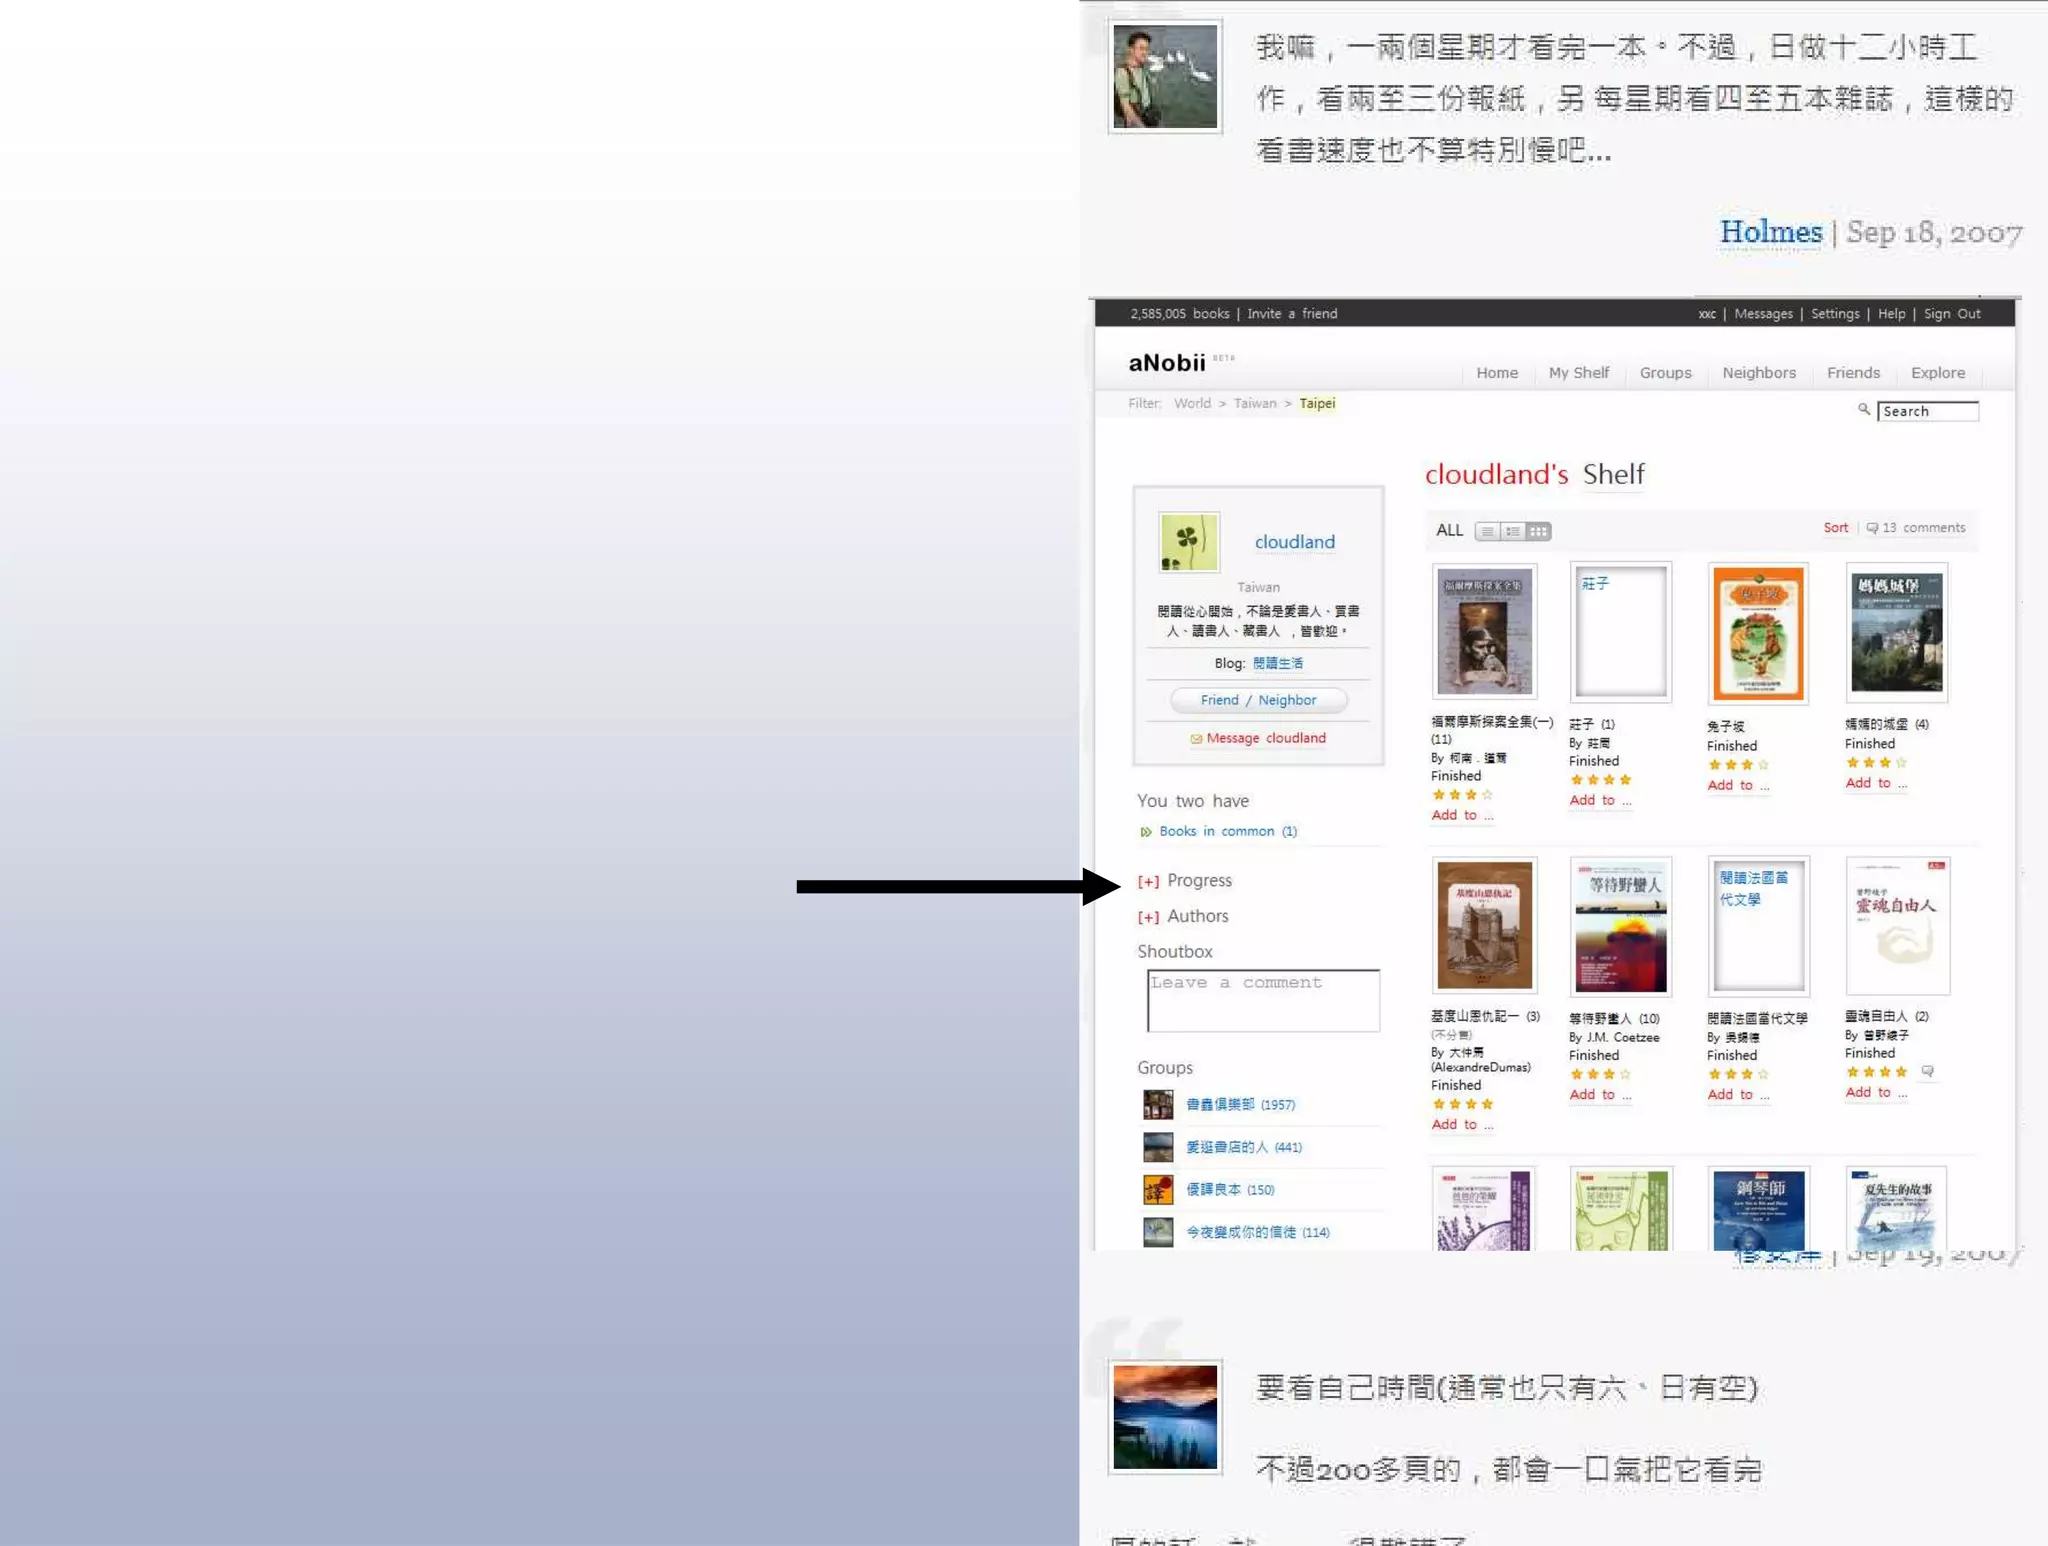The image size is (2048, 1546).
Task: Open the group icon for 優譯良本
Action: [1158, 1190]
